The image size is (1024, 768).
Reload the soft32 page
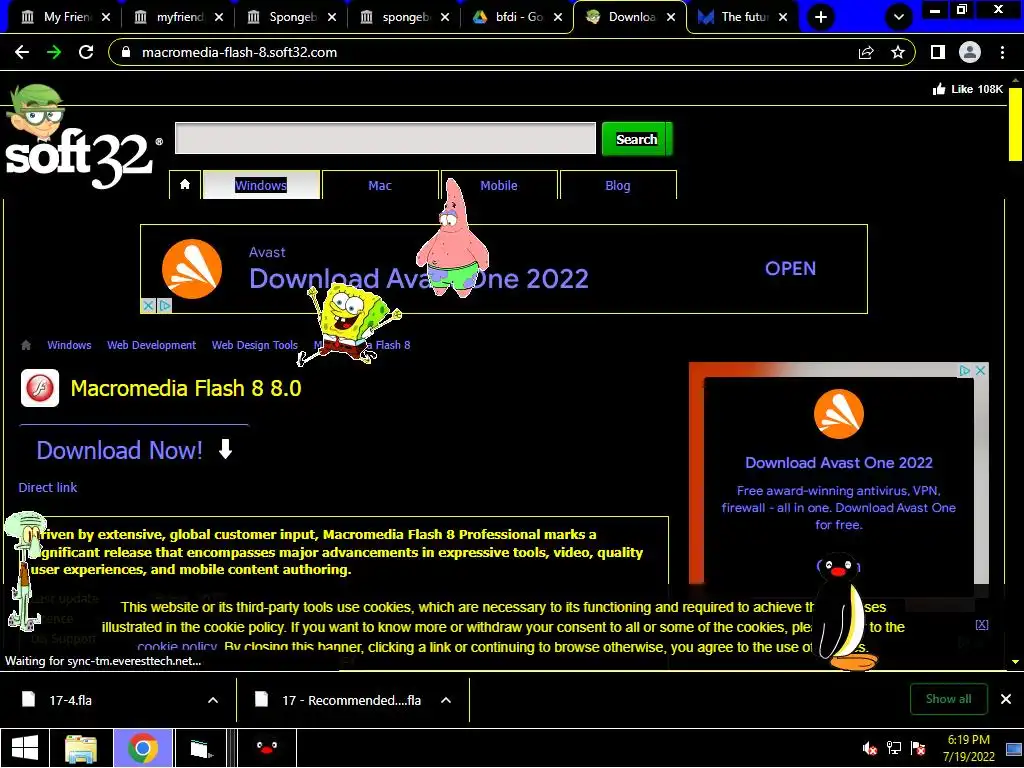pos(86,52)
